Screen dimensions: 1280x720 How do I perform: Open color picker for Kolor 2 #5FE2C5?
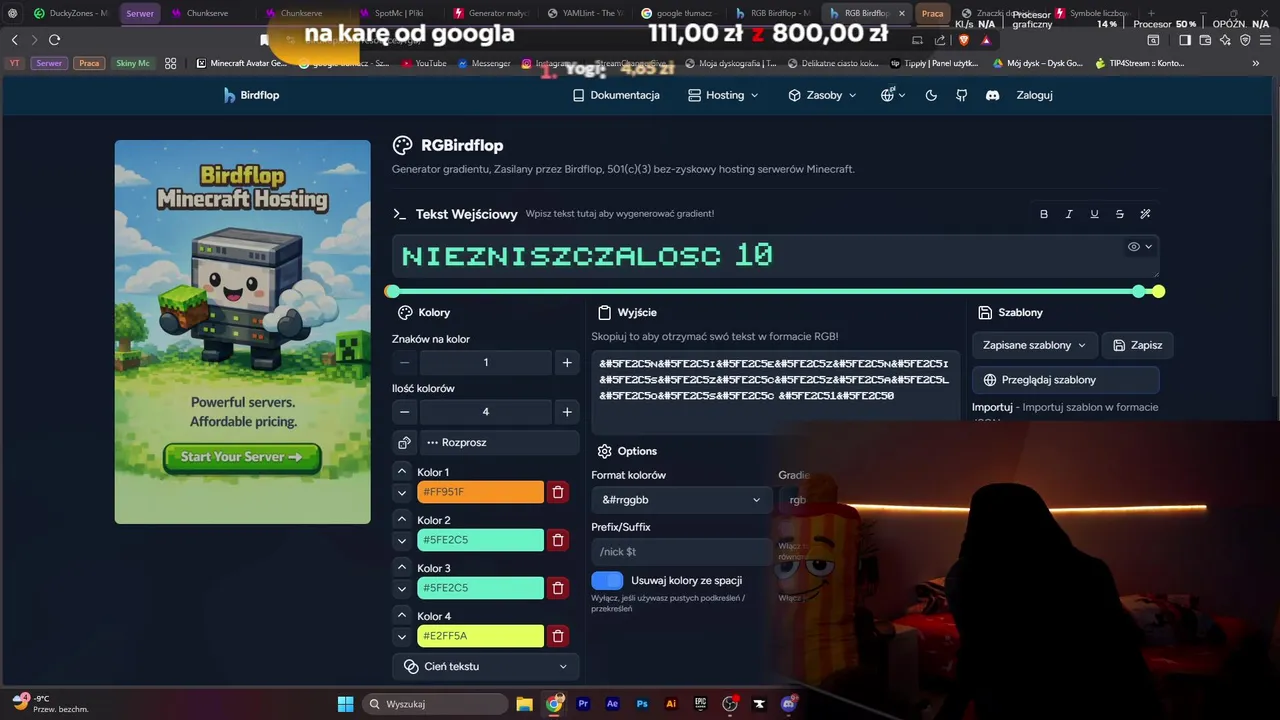[480, 540]
